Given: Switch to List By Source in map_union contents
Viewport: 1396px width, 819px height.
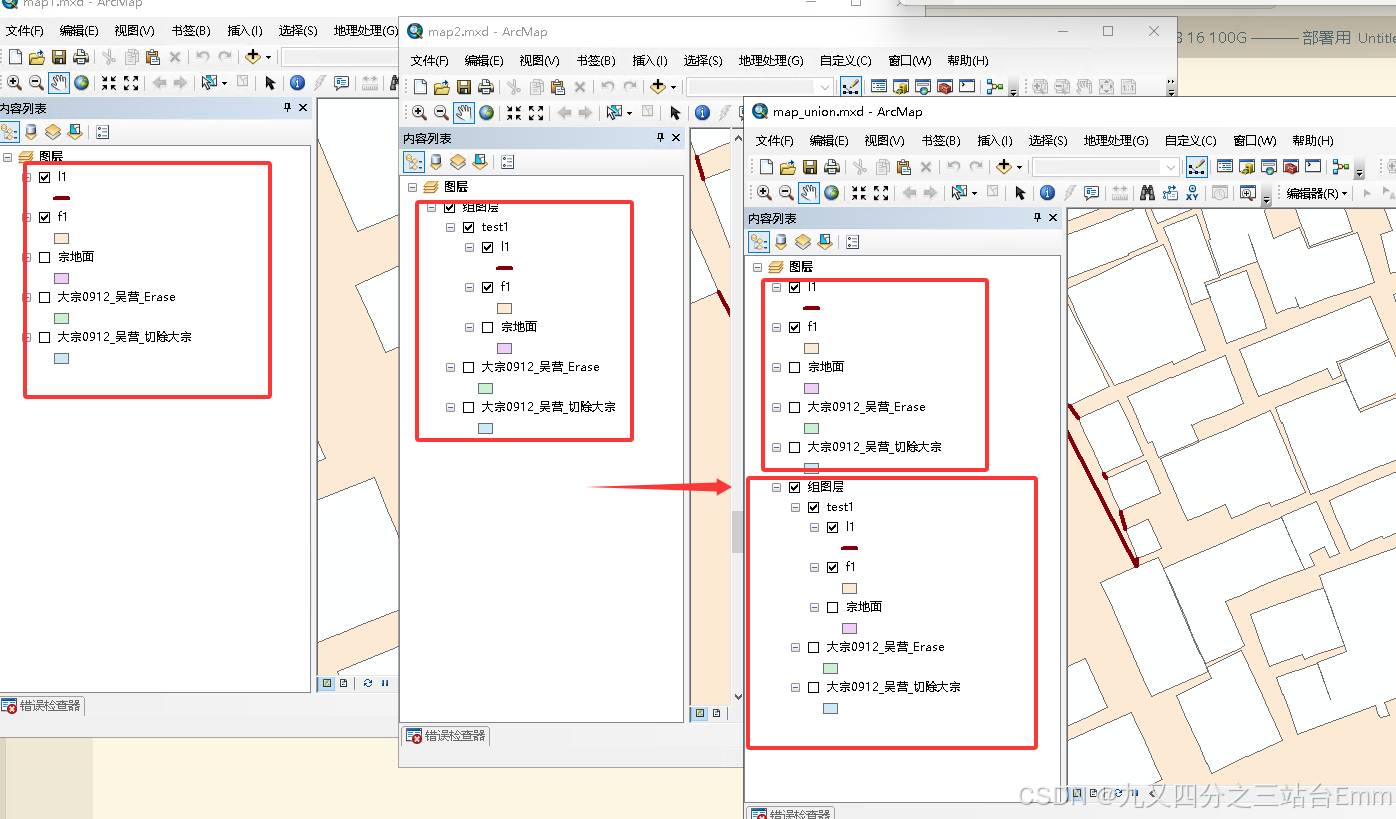Looking at the screenshot, I should pyautogui.click(x=781, y=242).
